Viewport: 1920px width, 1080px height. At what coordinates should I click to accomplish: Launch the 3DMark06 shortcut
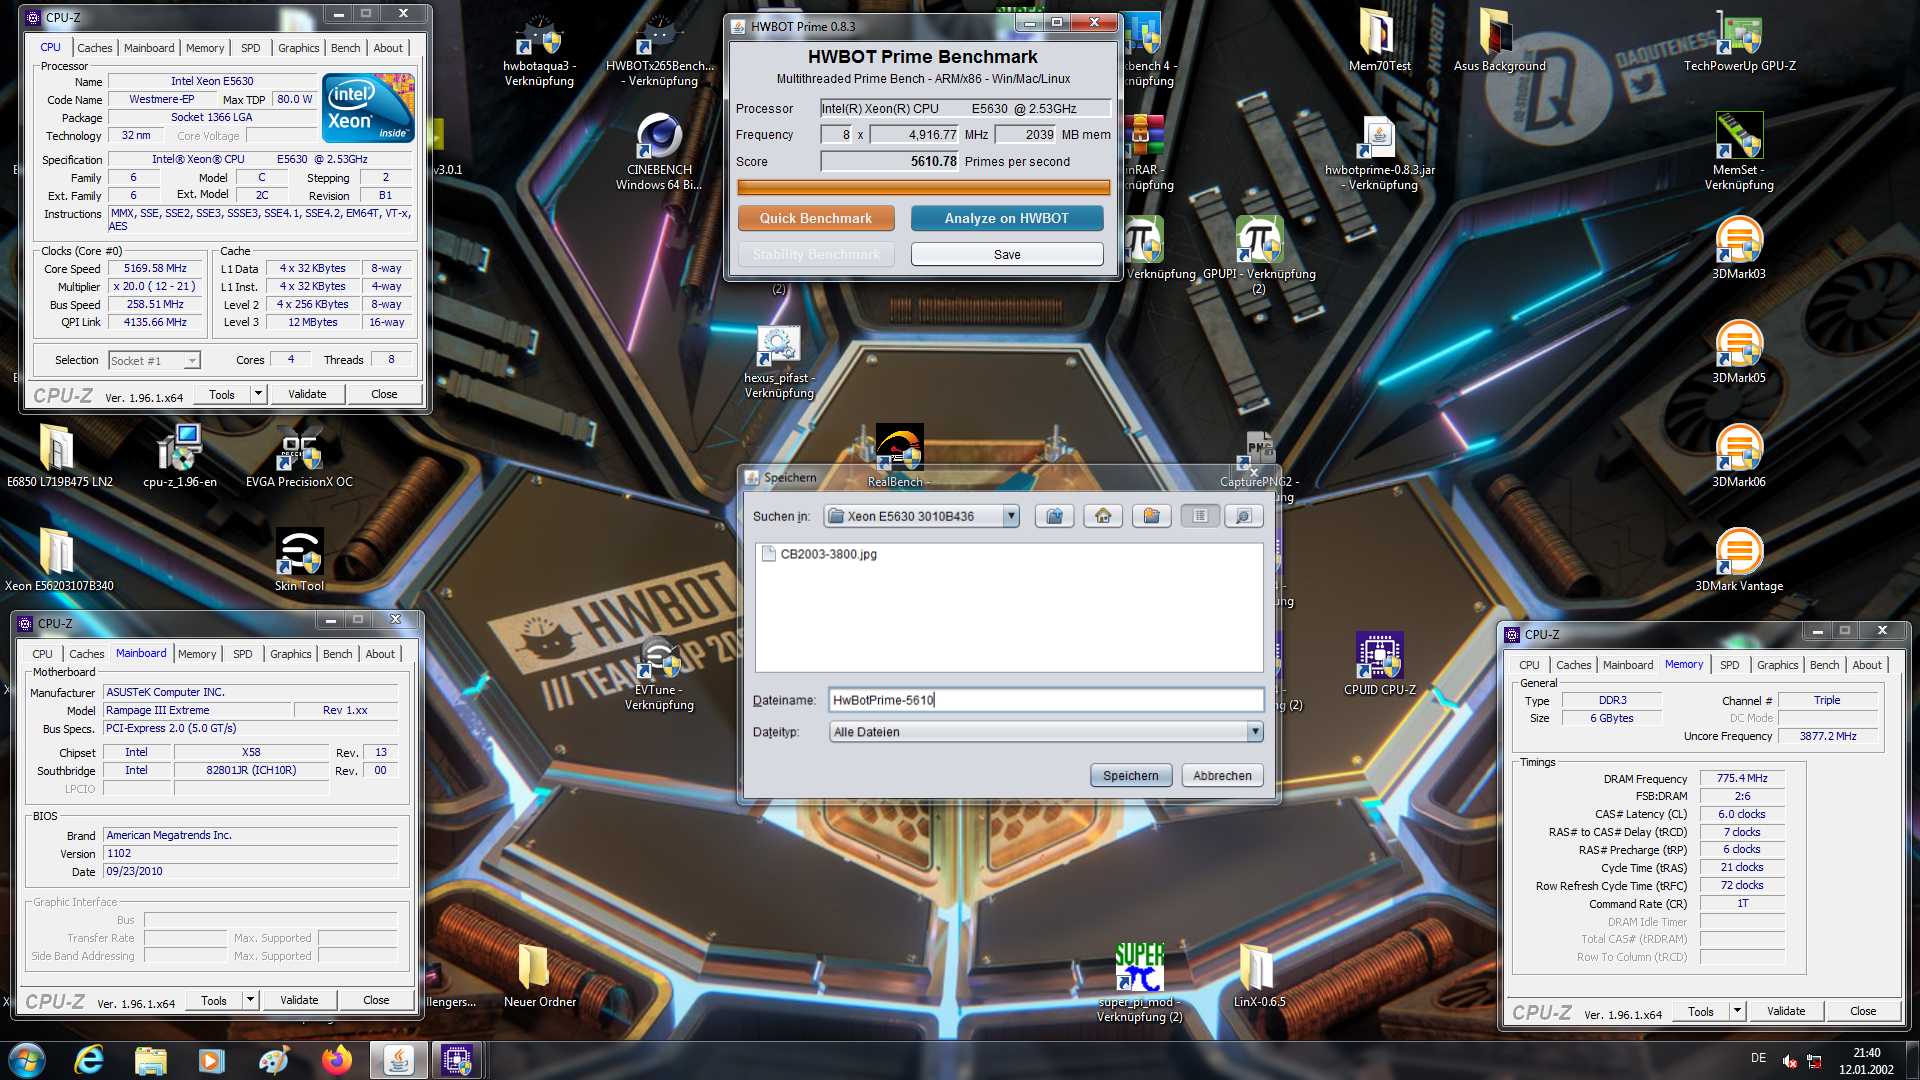coord(1739,456)
